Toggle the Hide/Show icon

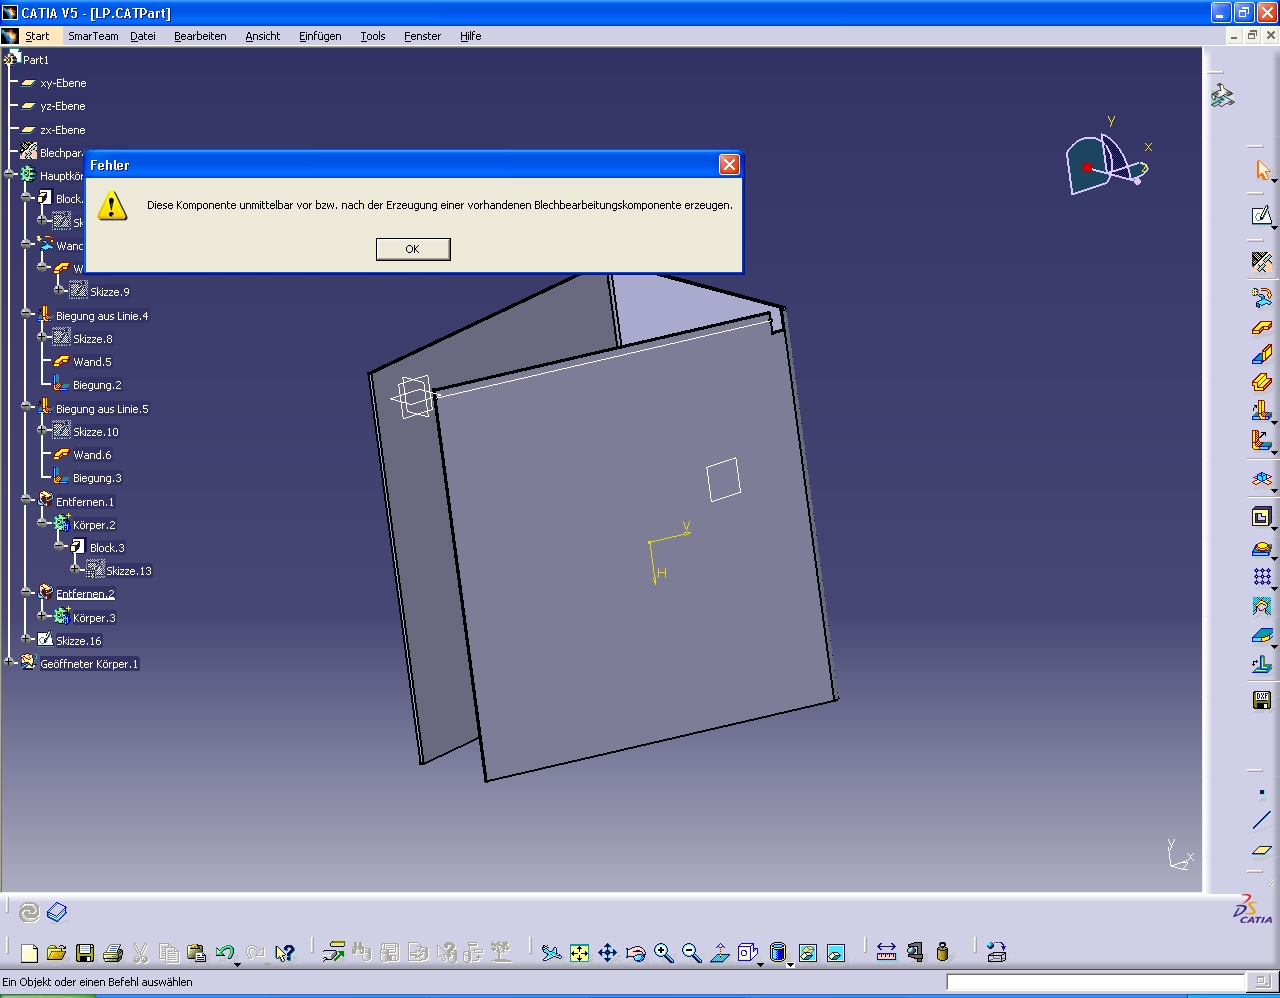[x=808, y=953]
